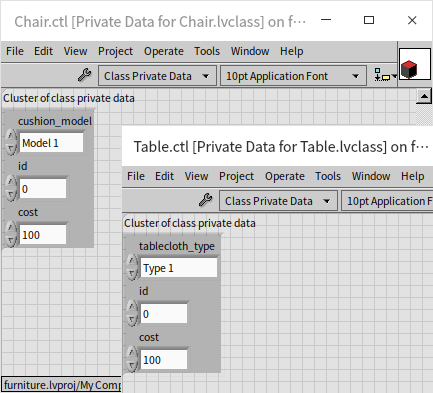Open Project menu in Chair.ctl window
The height and width of the screenshot is (393, 433).
[115, 51]
